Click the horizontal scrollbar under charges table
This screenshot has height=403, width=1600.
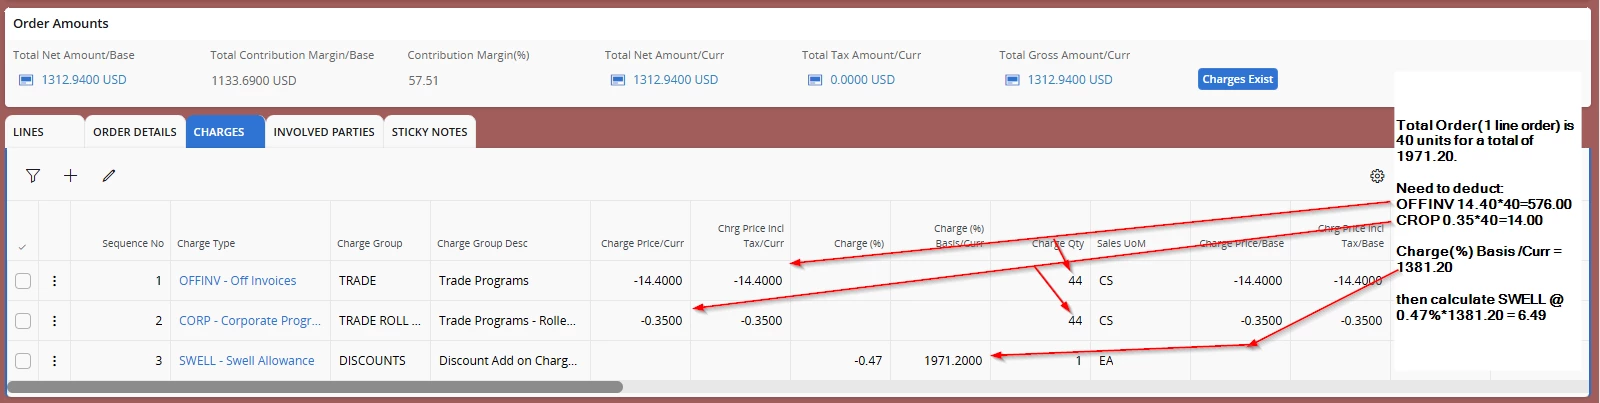tap(315, 387)
